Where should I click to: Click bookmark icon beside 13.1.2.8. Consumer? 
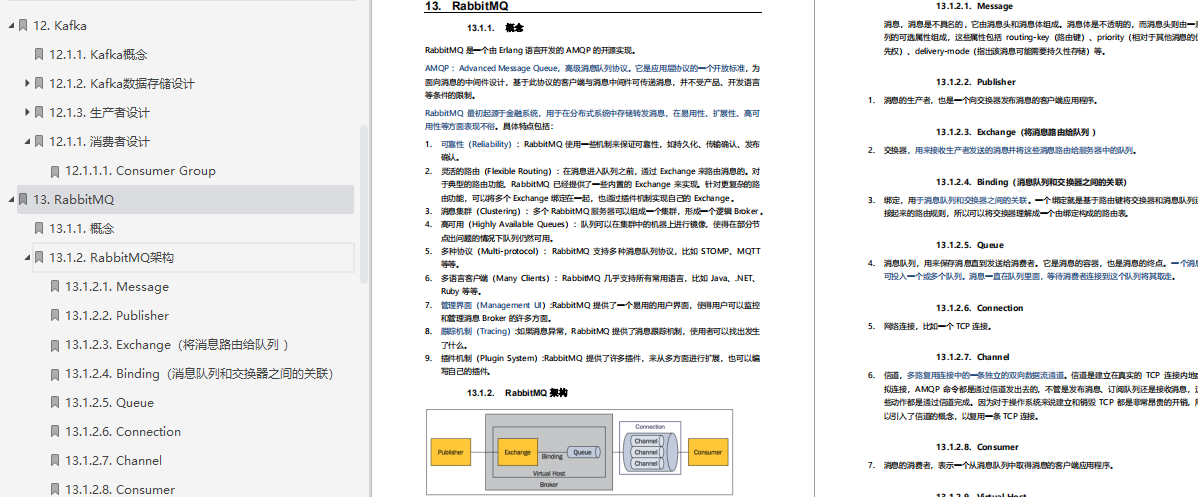coord(55,489)
